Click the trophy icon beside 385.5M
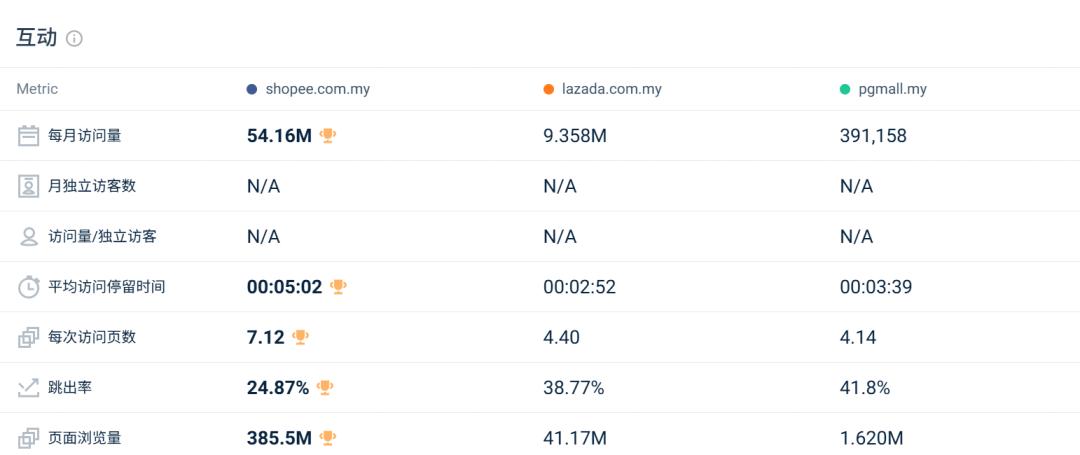The height and width of the screenshot is (455, 1080). [x=328, y=437]
